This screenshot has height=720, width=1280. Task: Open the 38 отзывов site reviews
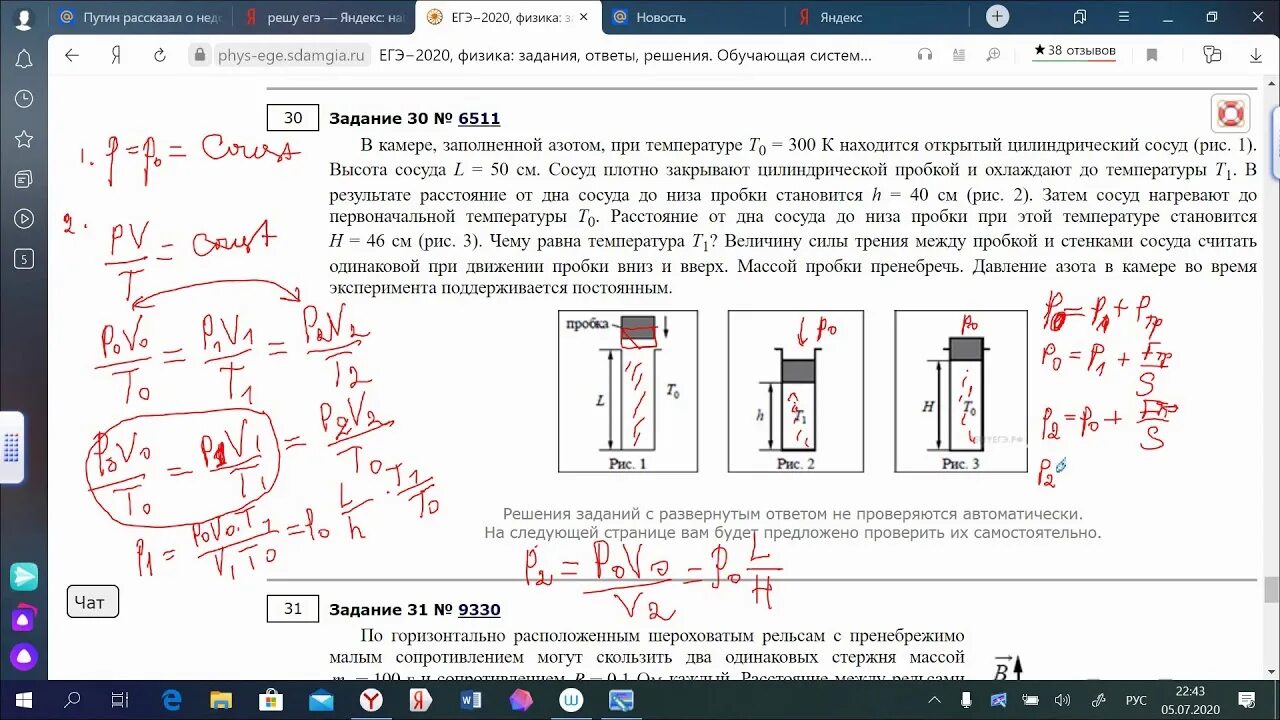pyautogui.click(x=1075, y=51)
